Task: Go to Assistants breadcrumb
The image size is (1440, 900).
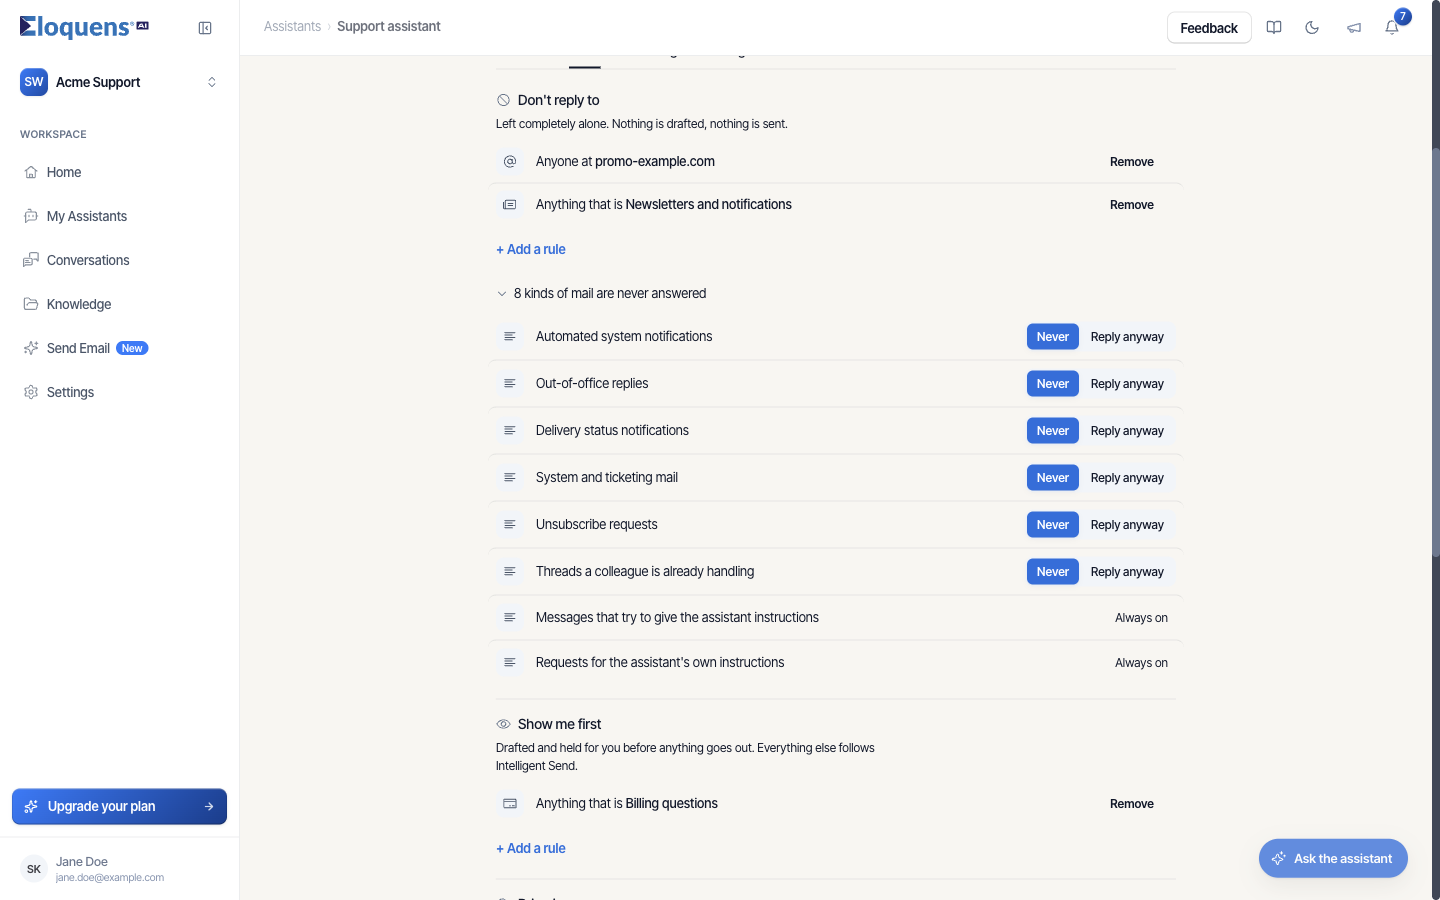Action: pos(292,27)
